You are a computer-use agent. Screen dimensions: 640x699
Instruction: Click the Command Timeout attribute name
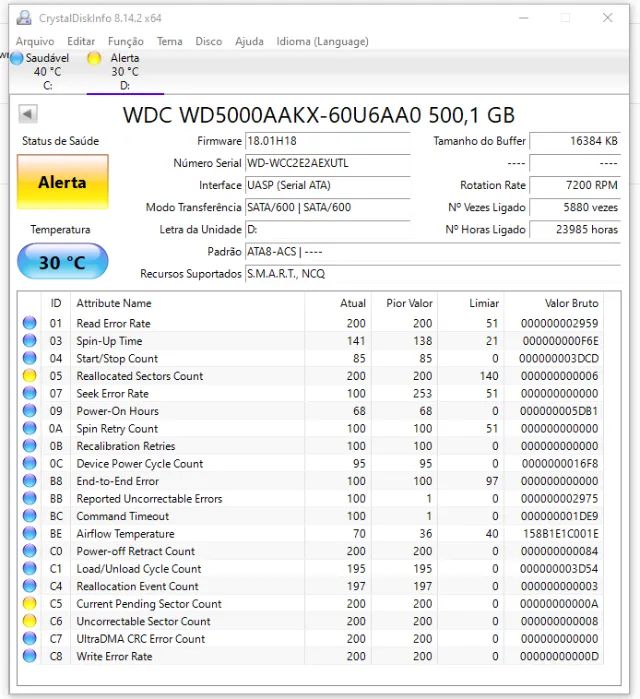(x=123, y=516)
